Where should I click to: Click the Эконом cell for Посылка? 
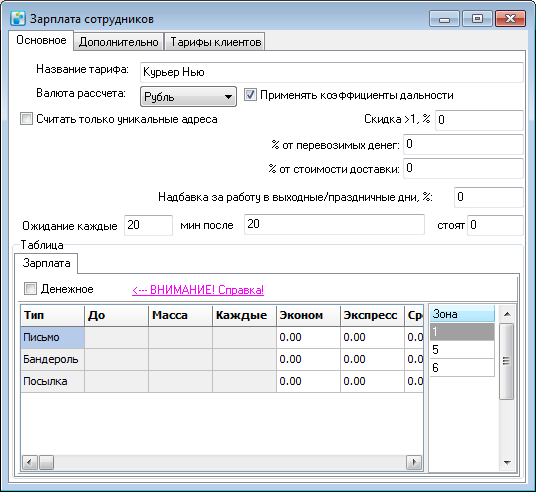308,381
